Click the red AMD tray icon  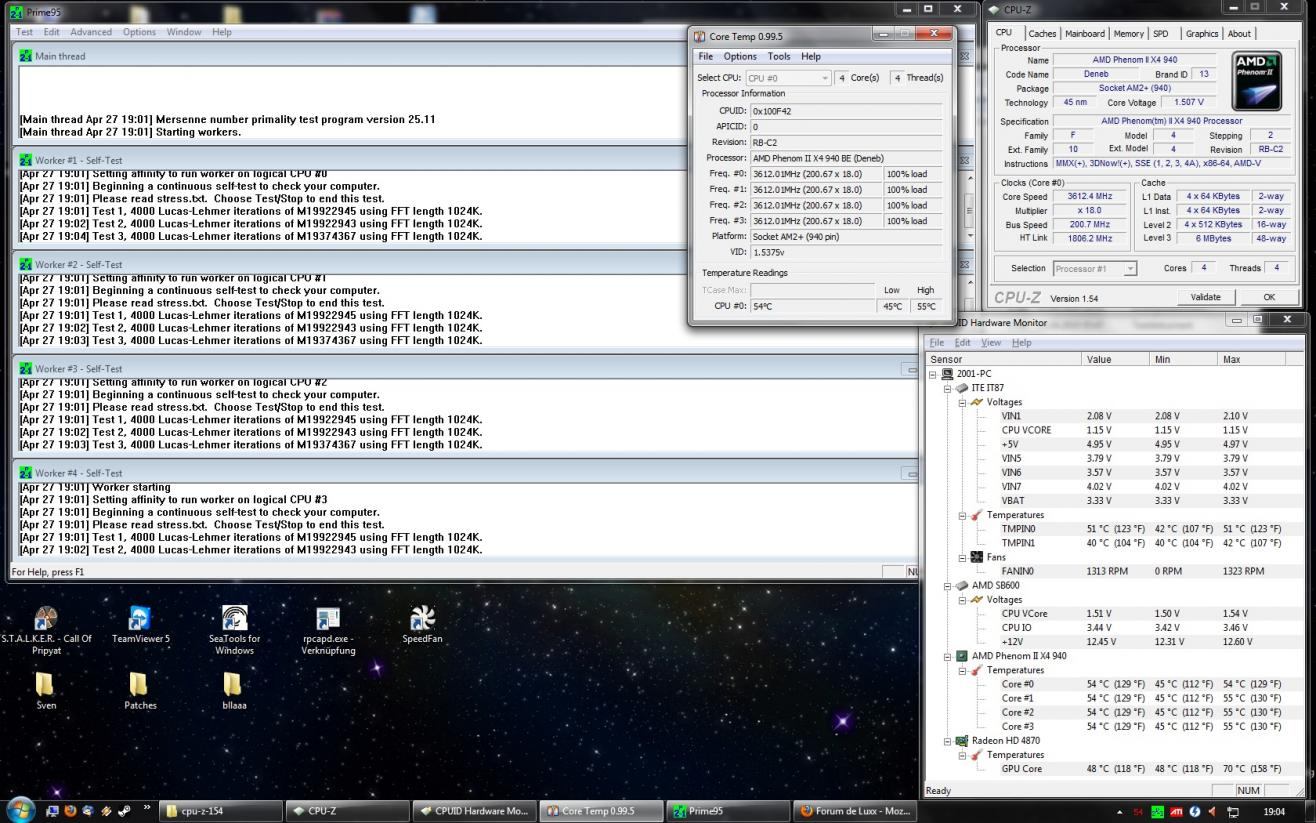(1178, 811)
